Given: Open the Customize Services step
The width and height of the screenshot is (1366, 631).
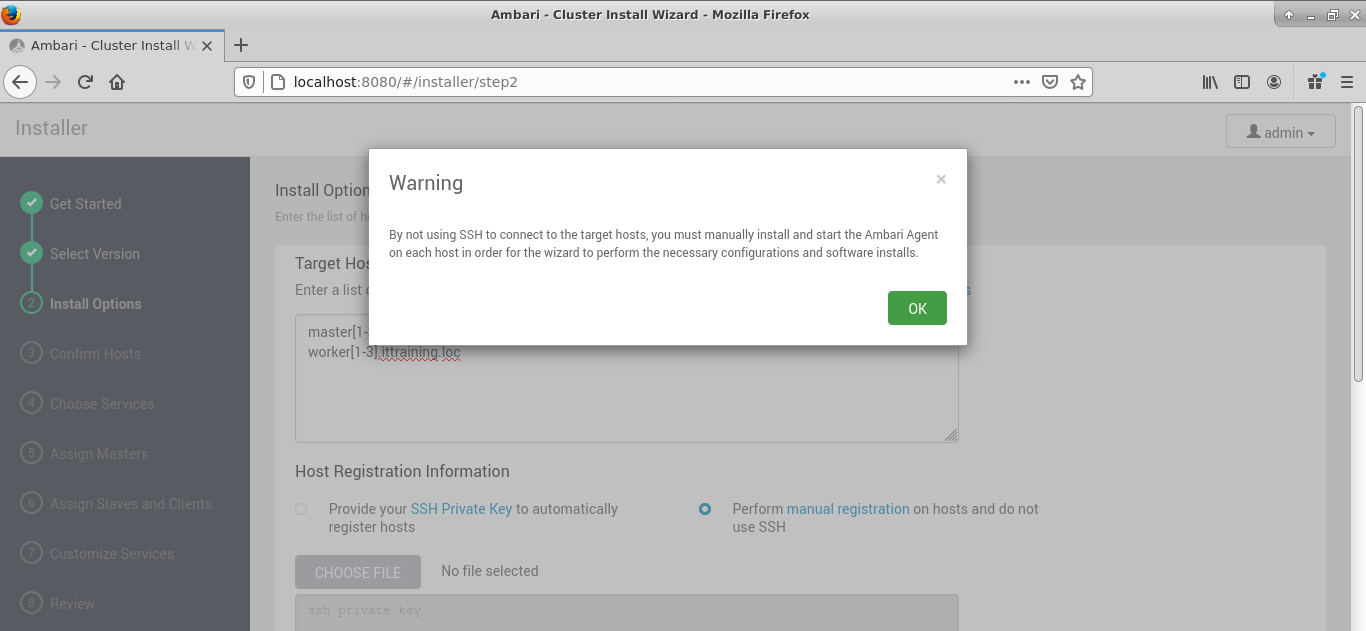Looking at the screenshot, I should [112, 554].
